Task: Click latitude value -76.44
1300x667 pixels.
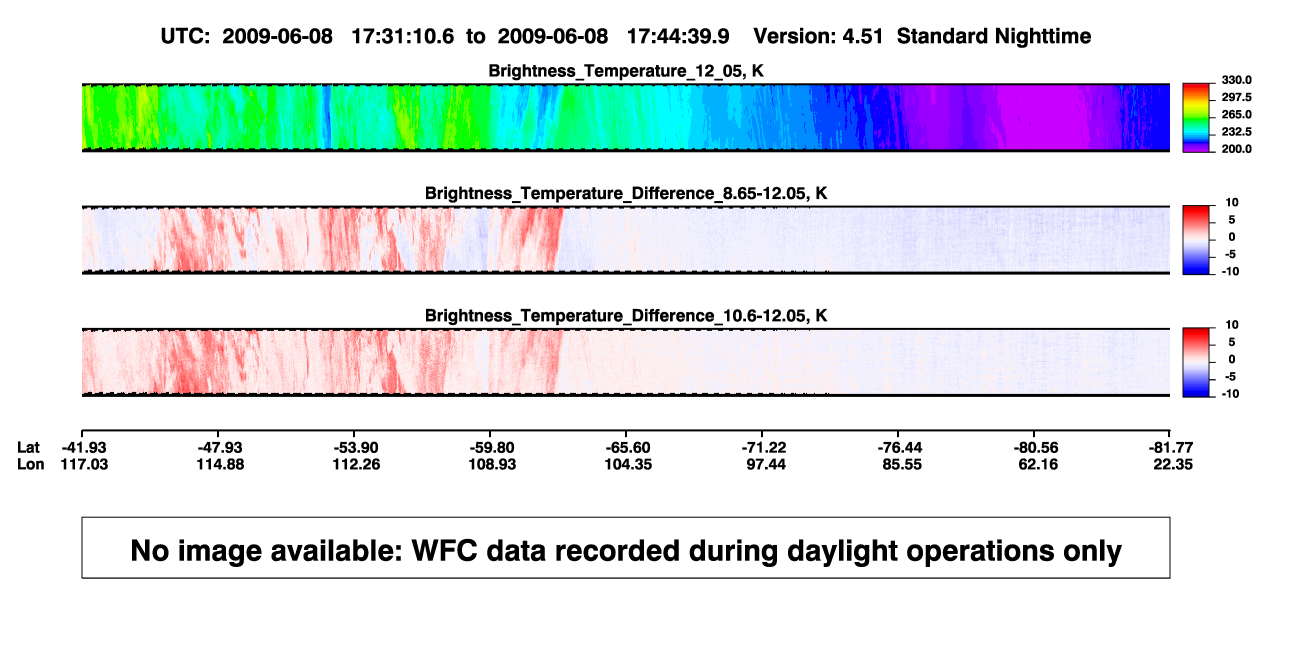Action: pyautogui.click(x=898, y=447)
